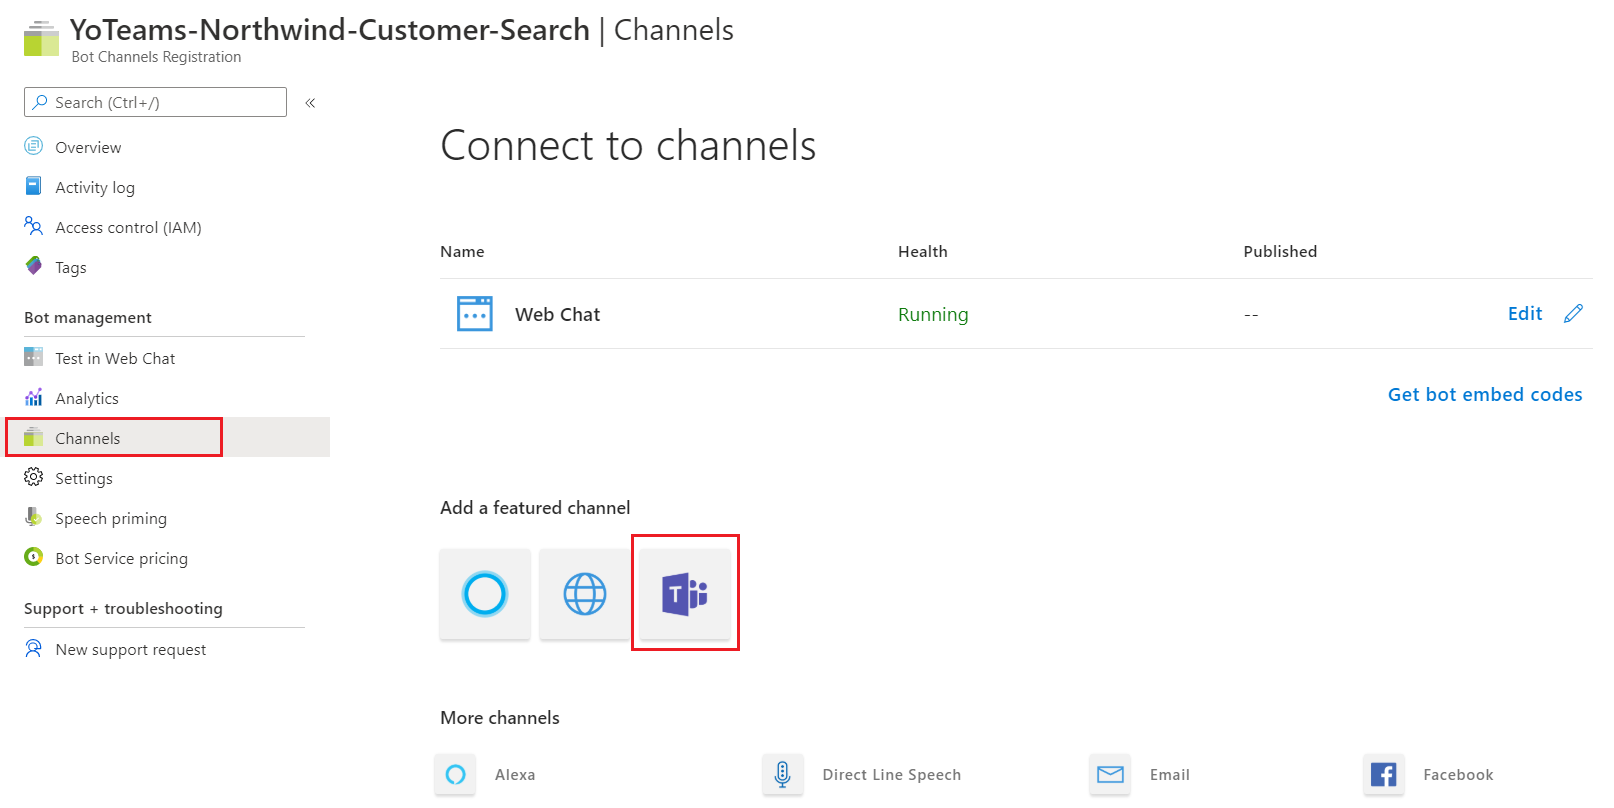Click Get bot embed codes link
Screen dimensions: 1614x808
click(1484, 395)
